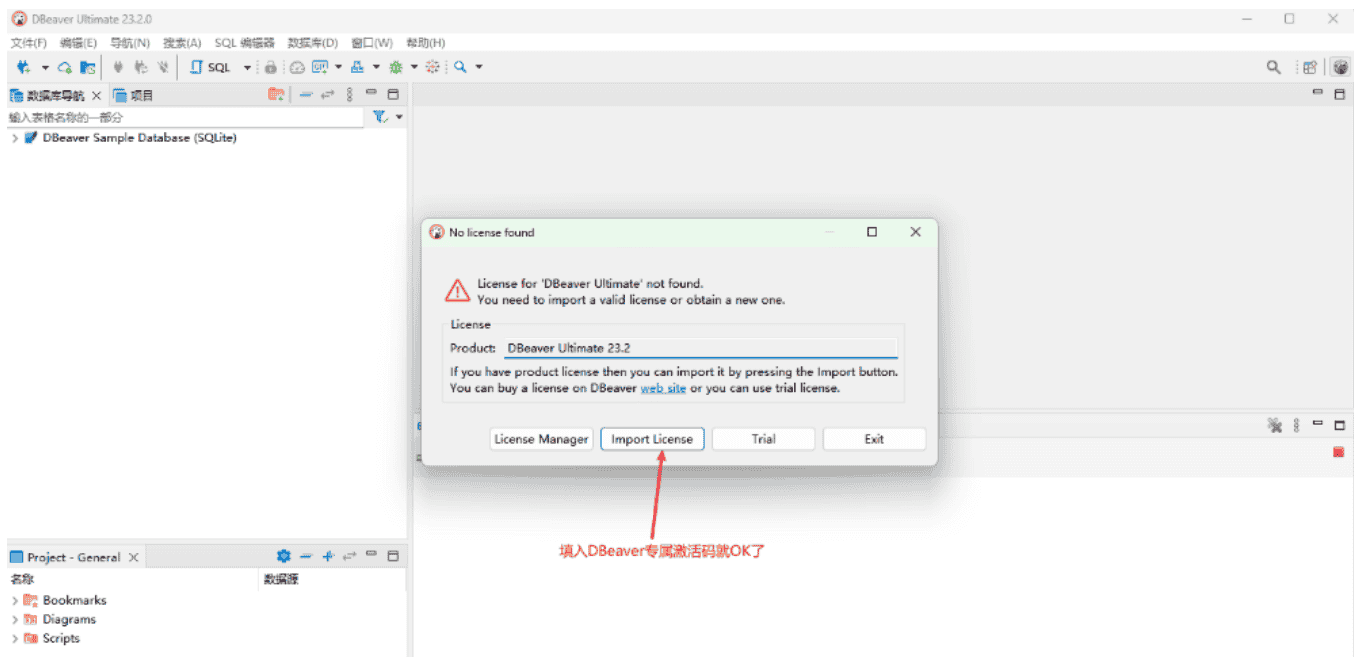This screenshot has width=1357, height=657.
Task: Click the lock icon in the toolbar
Action: [270, 67]
